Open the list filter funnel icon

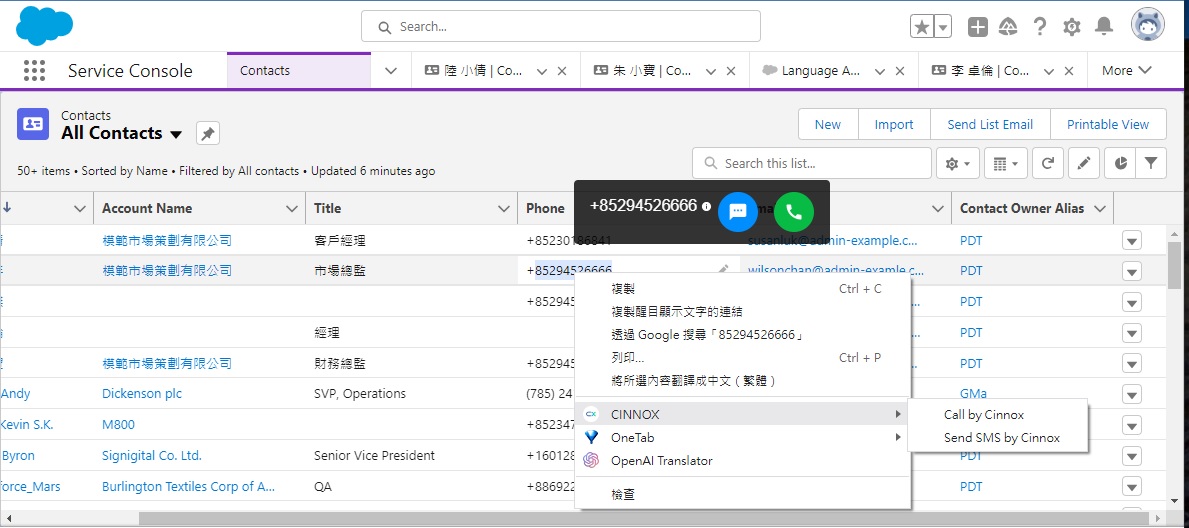coord(1151,163)
